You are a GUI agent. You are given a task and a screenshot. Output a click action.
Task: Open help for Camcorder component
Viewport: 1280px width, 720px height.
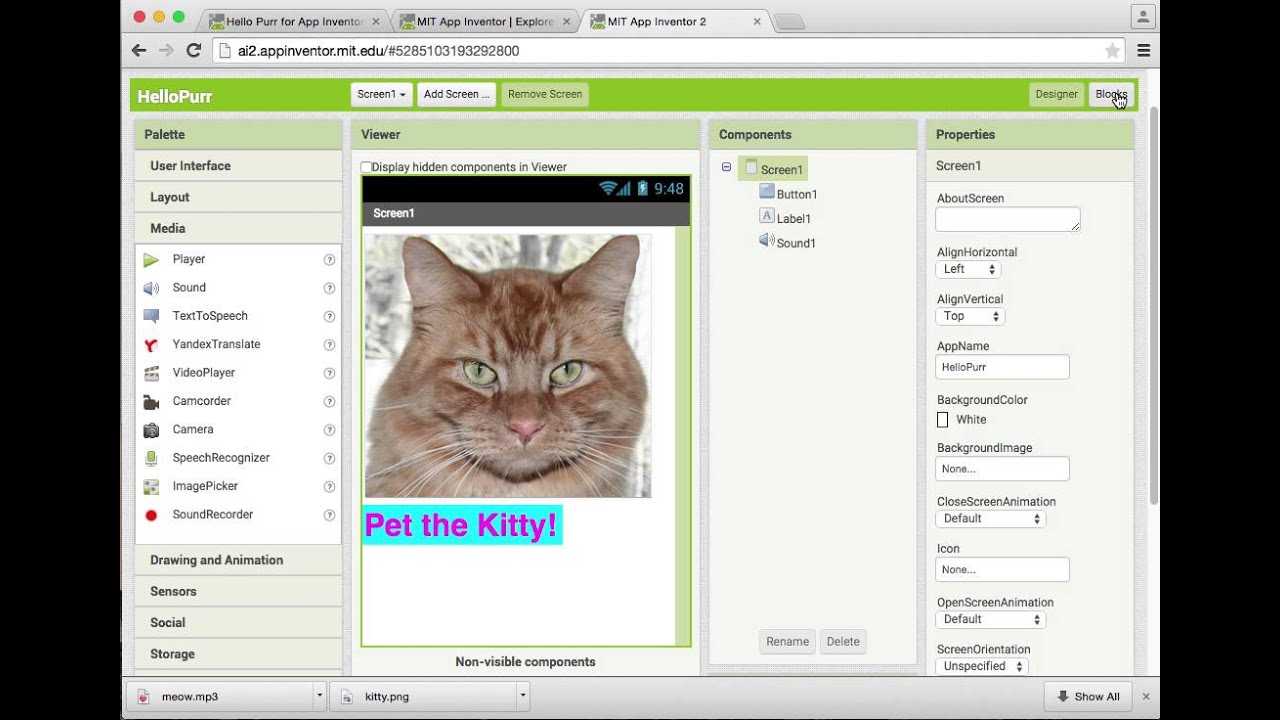pos(329,401)
